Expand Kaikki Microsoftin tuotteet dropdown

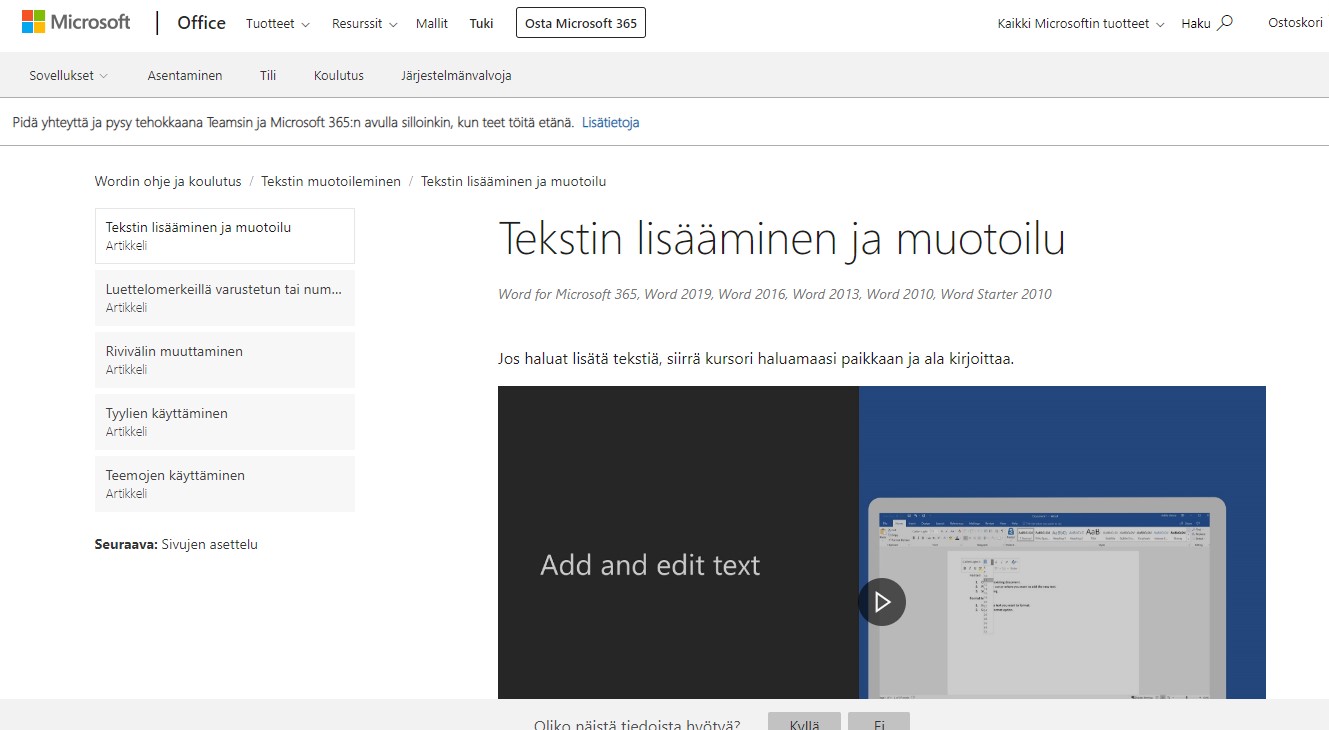coord(1081,23)
